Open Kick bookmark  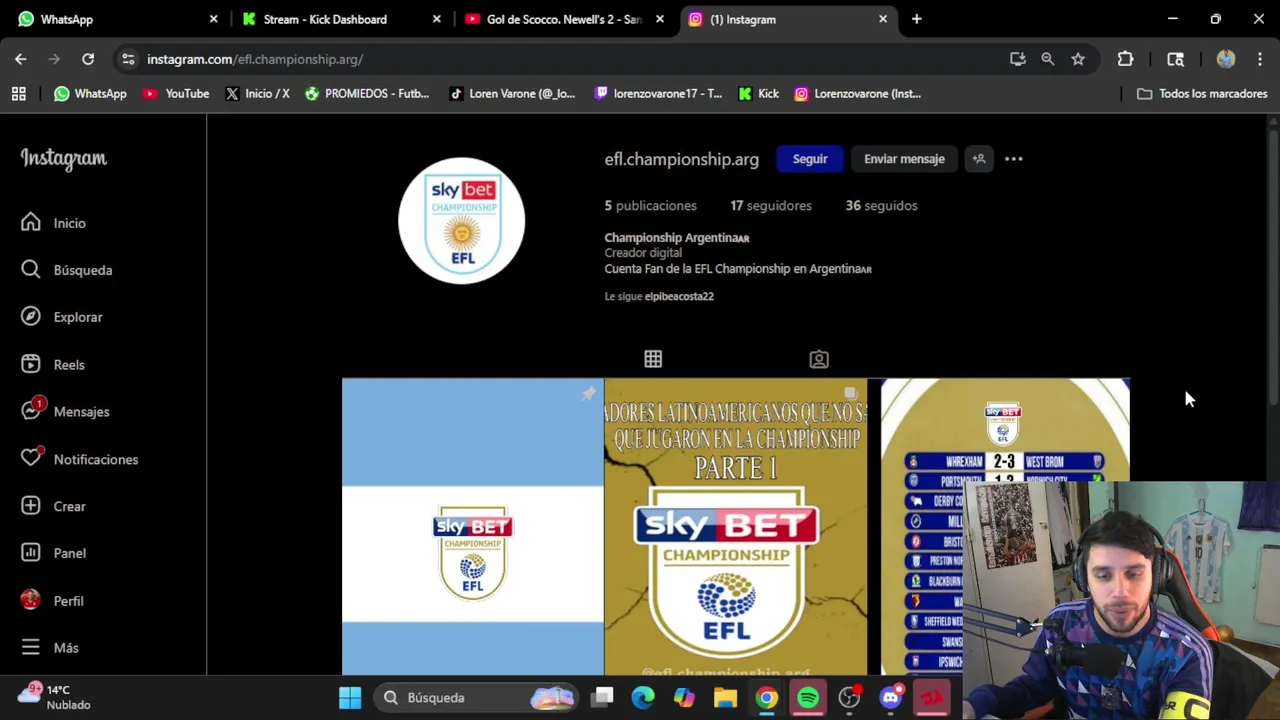coord(758,94)
